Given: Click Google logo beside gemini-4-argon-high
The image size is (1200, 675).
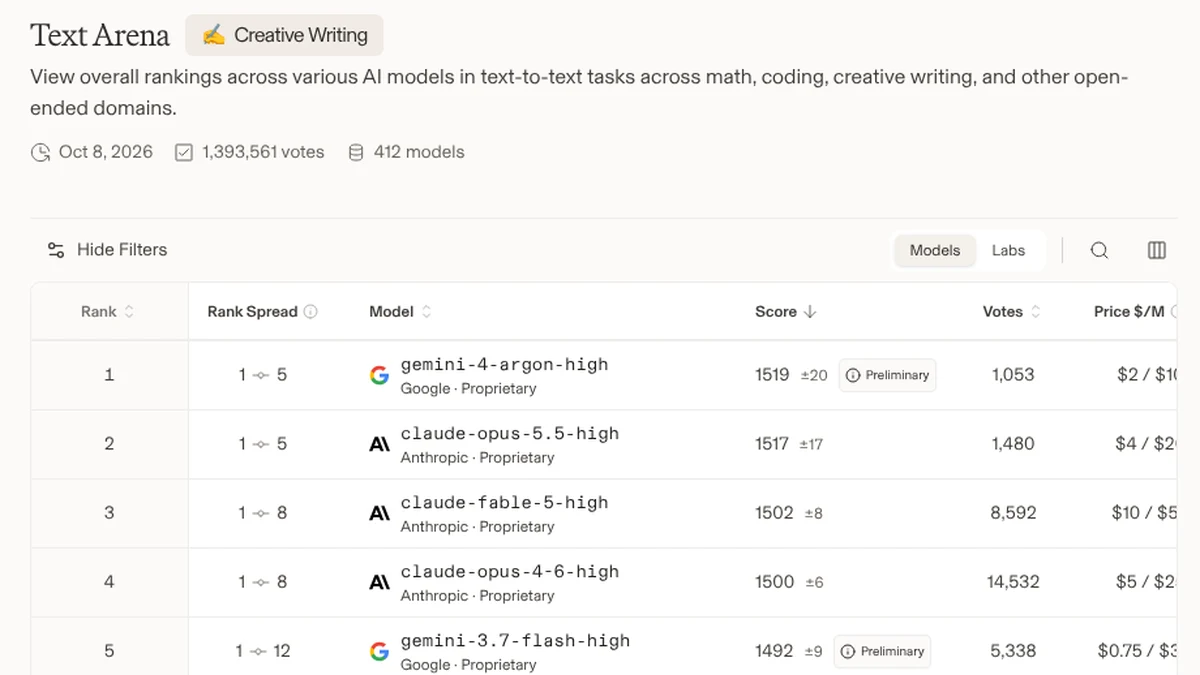Looking at the screenshot, I should coord(379,375).
